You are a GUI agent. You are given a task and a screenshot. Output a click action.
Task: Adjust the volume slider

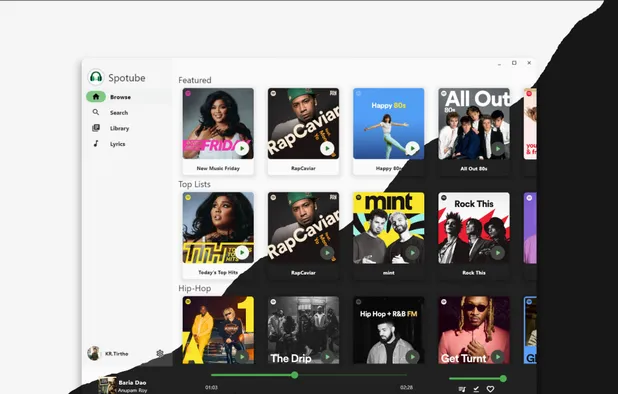tap(478, 379)
